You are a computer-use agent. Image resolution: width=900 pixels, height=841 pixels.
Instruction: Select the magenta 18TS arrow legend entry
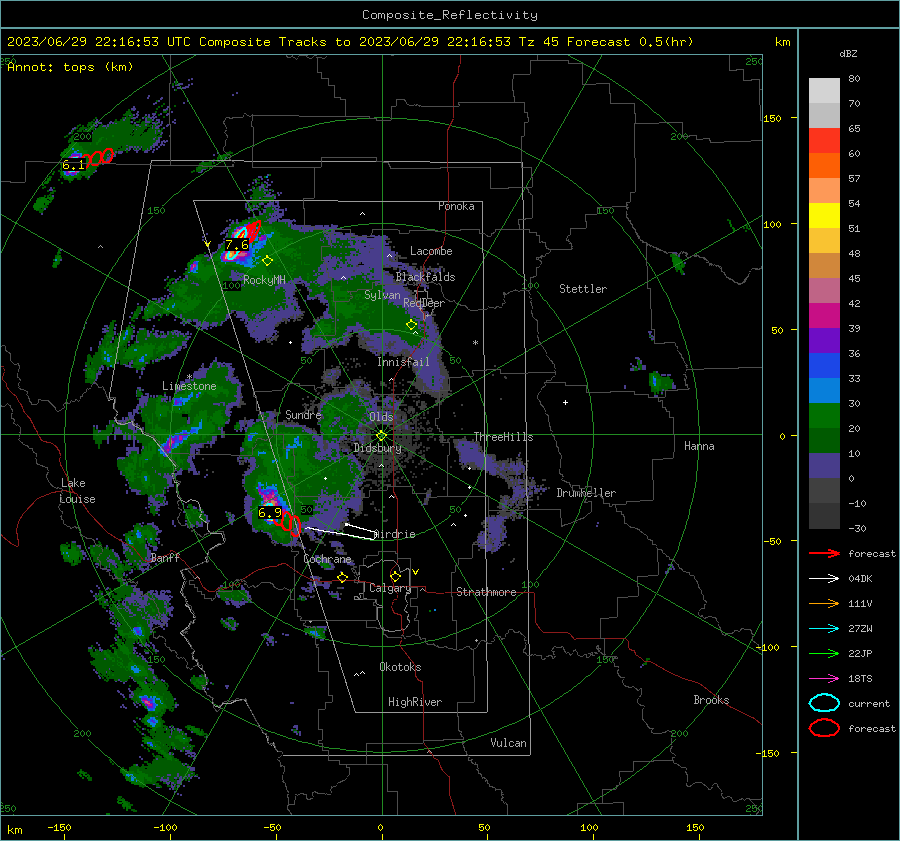(x=824, y=679)
